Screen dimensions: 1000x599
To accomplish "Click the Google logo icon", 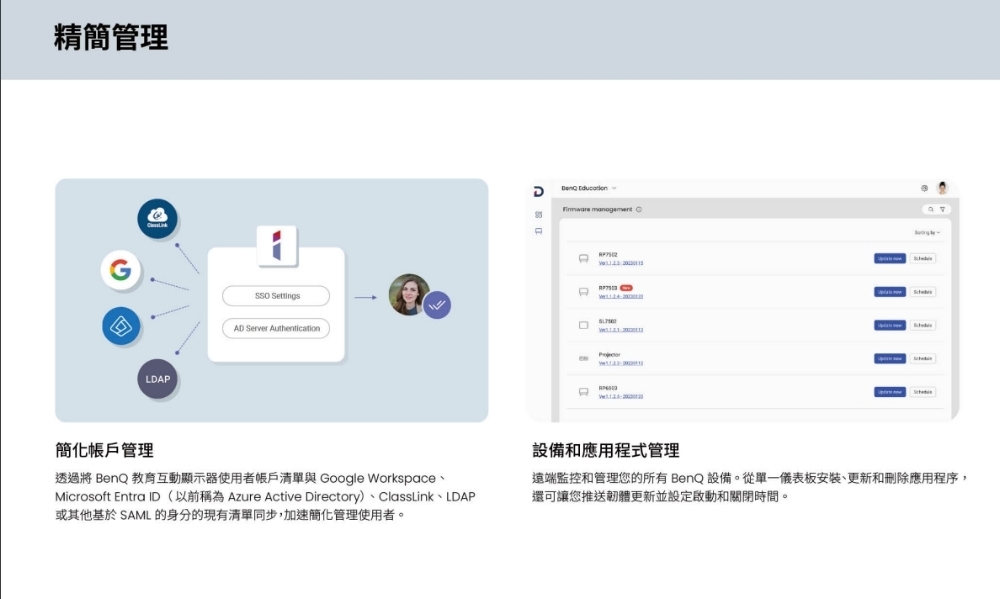I will 120,270.
